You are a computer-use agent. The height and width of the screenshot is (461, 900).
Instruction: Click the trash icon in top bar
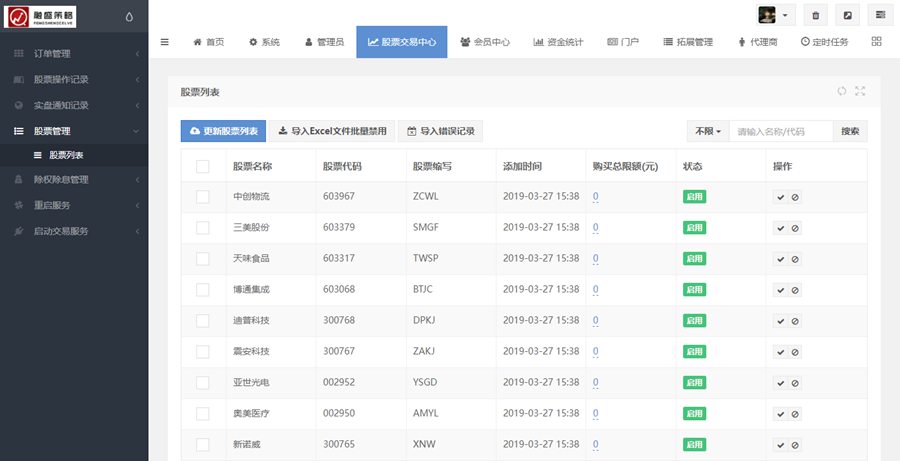(x=816, y=15)
